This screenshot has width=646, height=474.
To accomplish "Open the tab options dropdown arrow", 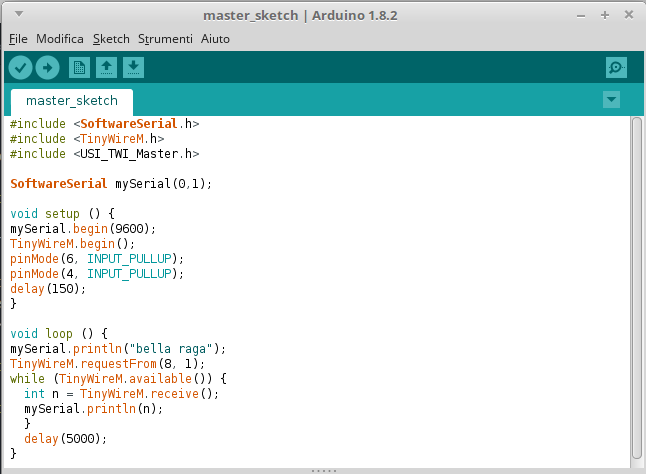I will [611, 100].
